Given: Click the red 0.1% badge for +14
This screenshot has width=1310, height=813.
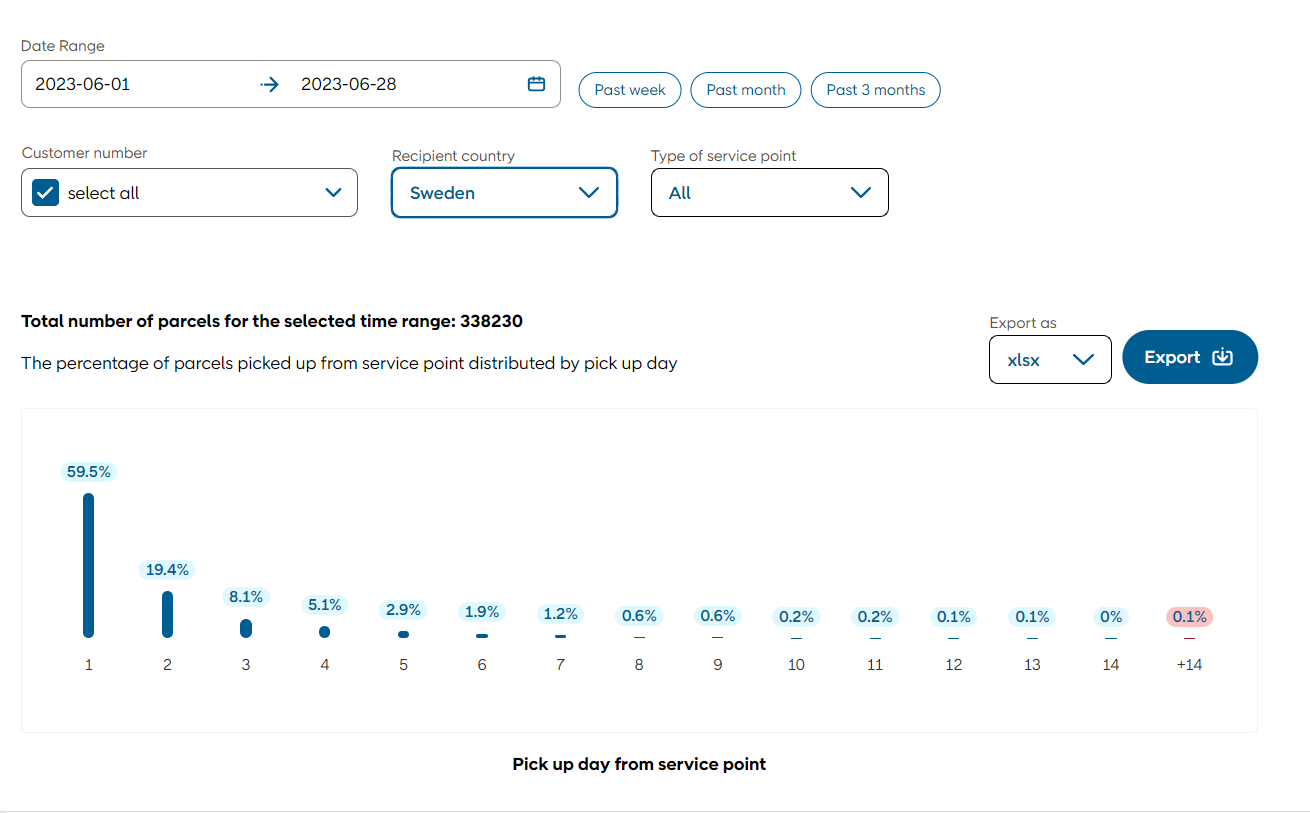Looking at the screenshot, I should 1189,617.
